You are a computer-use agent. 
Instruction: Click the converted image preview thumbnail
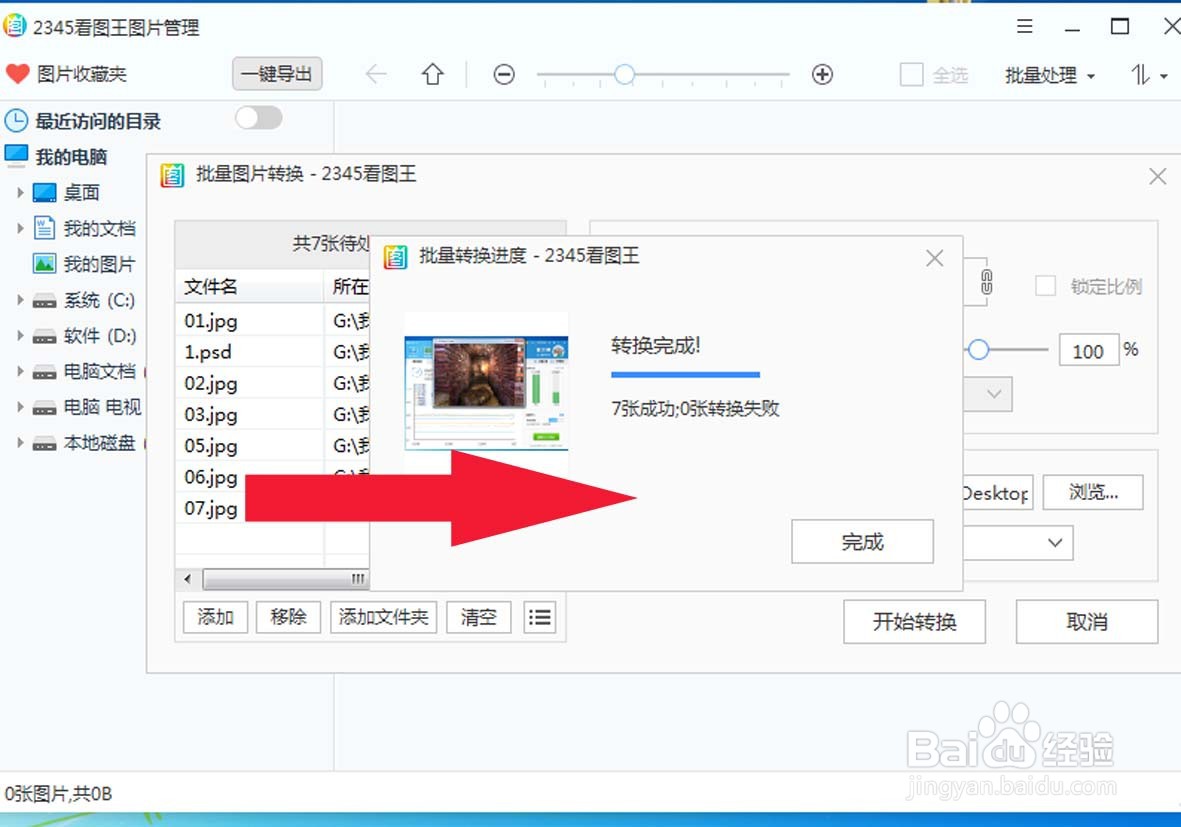[486, 392]
